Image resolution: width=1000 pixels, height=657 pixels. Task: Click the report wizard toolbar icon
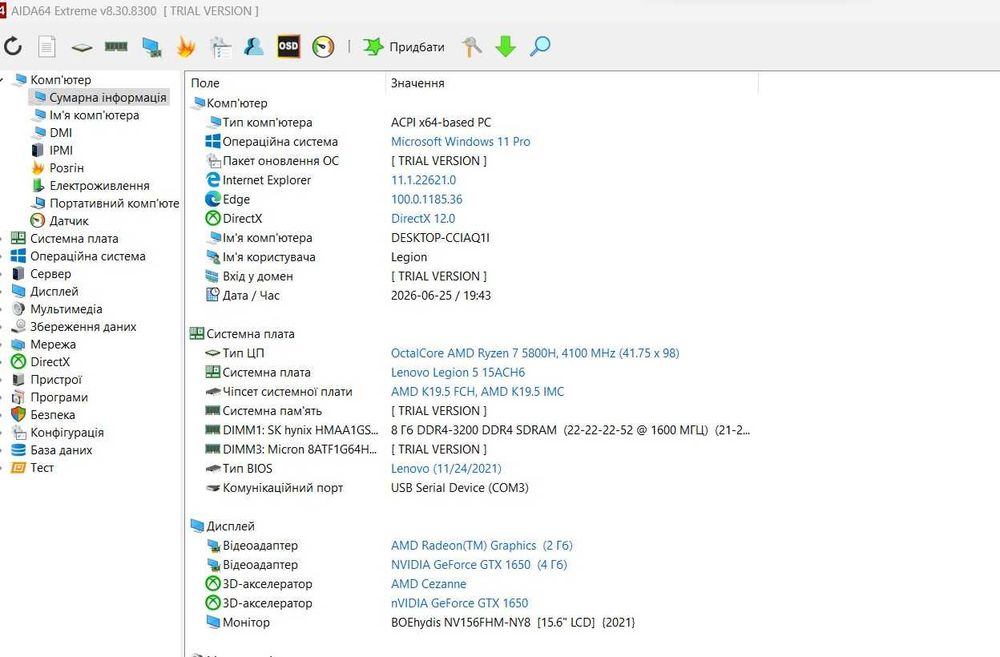(x=221, y=47)
